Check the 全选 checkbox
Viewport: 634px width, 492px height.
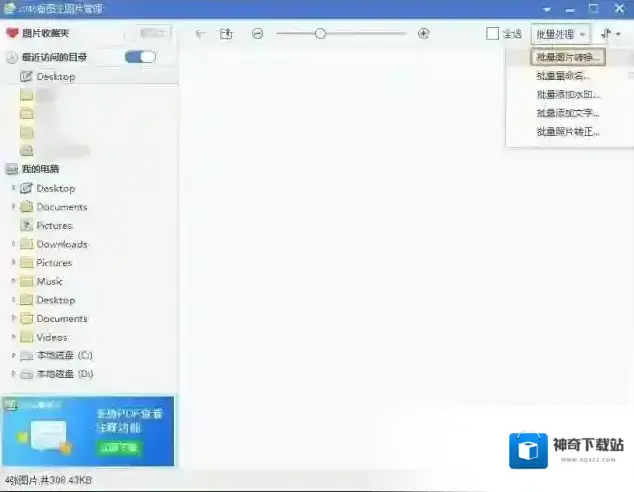492,34
